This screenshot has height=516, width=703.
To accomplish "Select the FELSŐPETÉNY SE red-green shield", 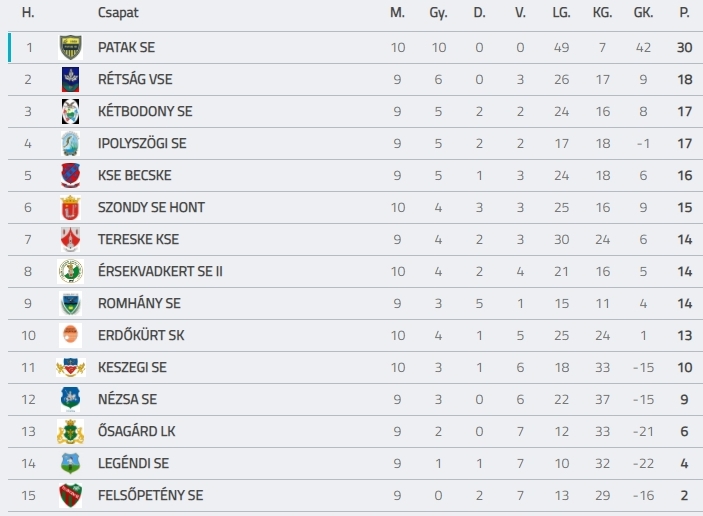I will coord(70,495).
